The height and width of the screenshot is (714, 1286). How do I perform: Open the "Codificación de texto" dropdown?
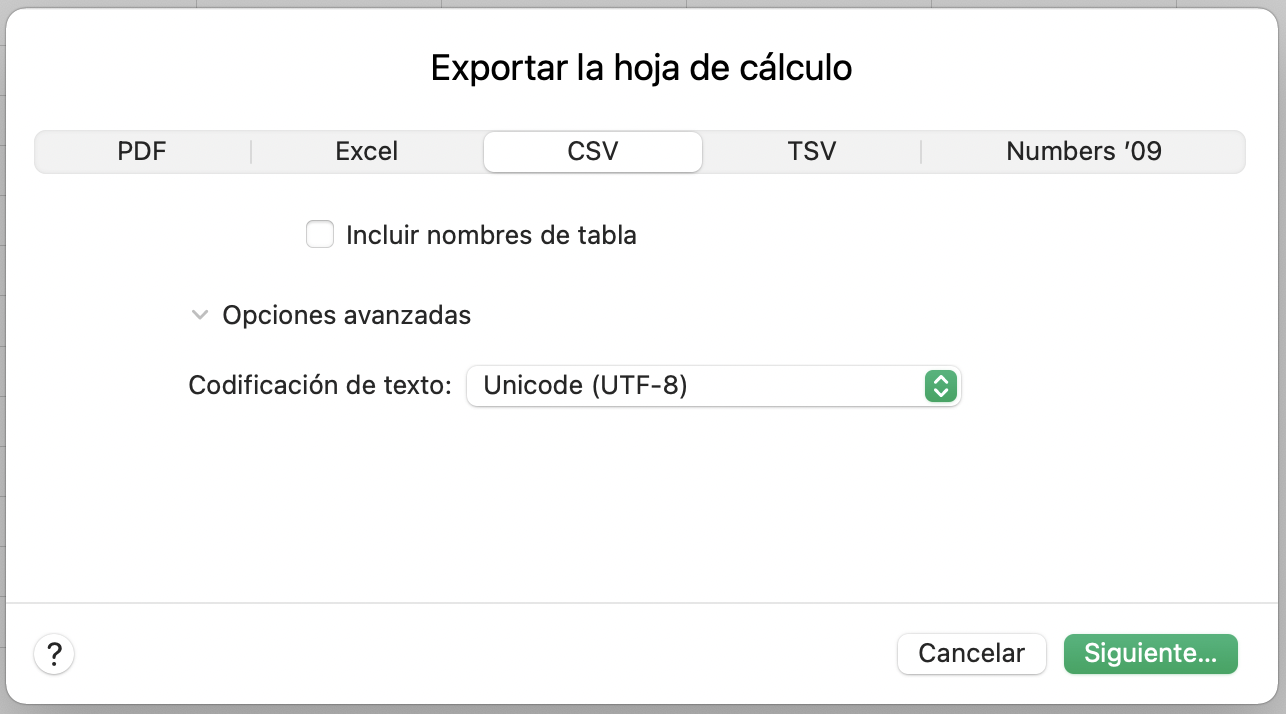(713, 386)
